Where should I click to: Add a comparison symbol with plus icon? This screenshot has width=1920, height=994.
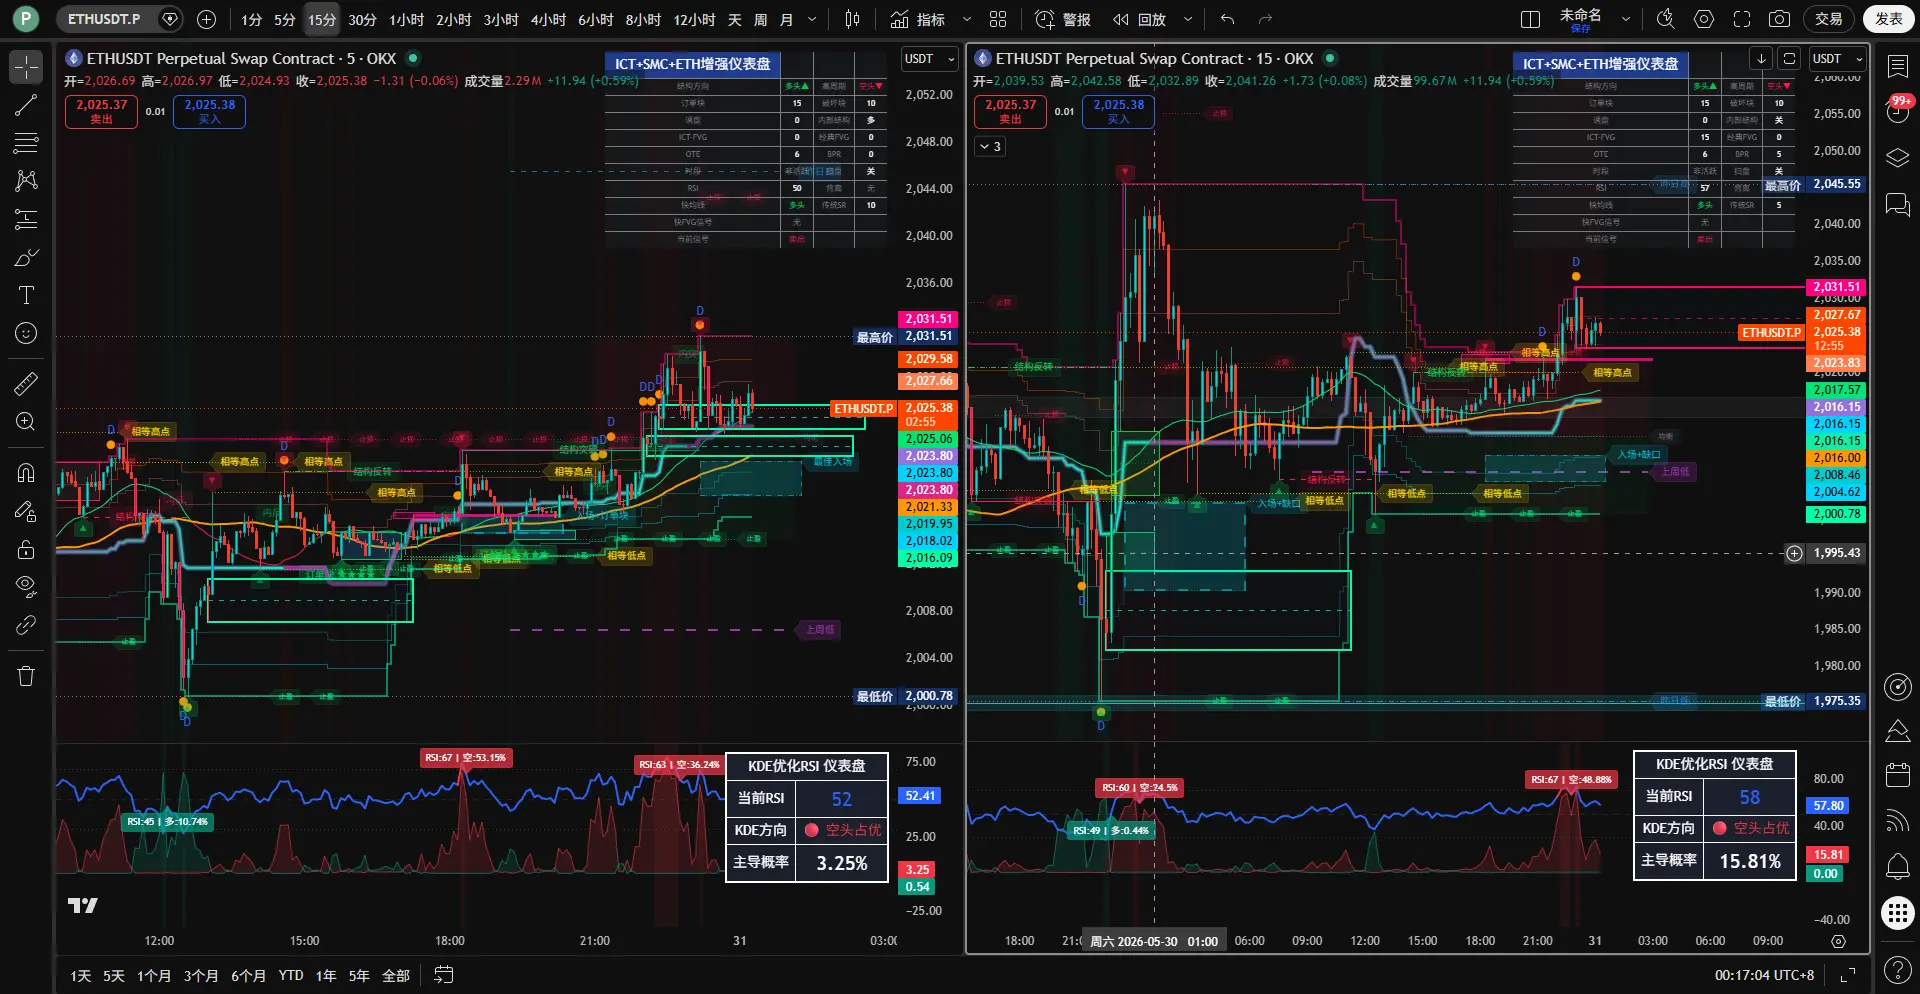(x=207, y=19)
